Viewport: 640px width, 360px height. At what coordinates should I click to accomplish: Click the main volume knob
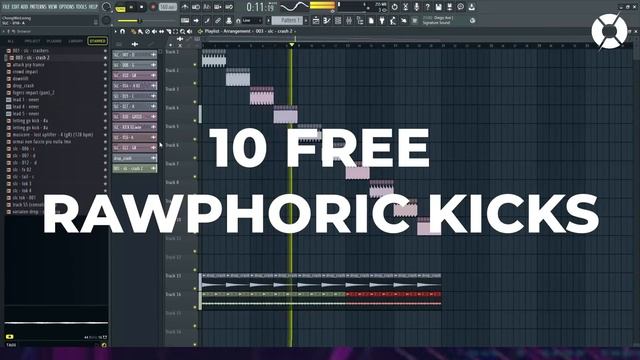(107, 7)
